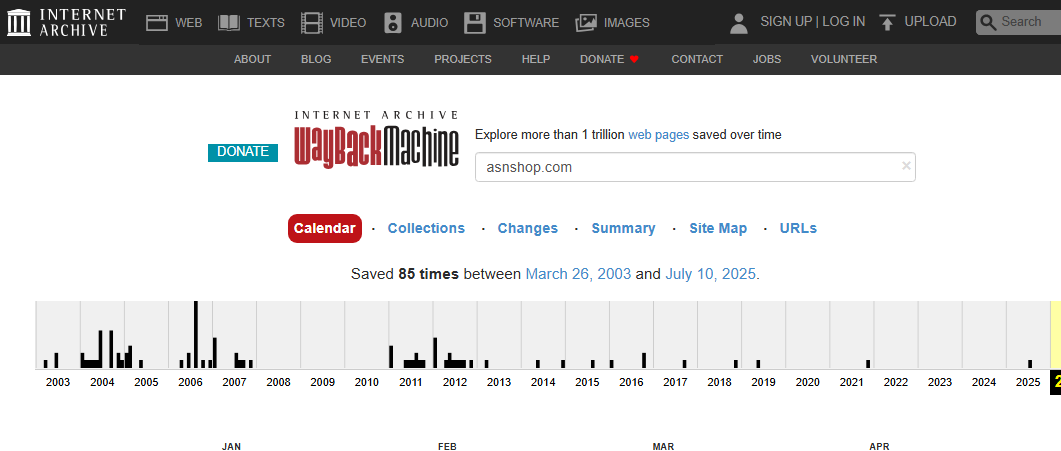Switch to the Changes tab
This screenshot has width=1061, height=451.
528,229
